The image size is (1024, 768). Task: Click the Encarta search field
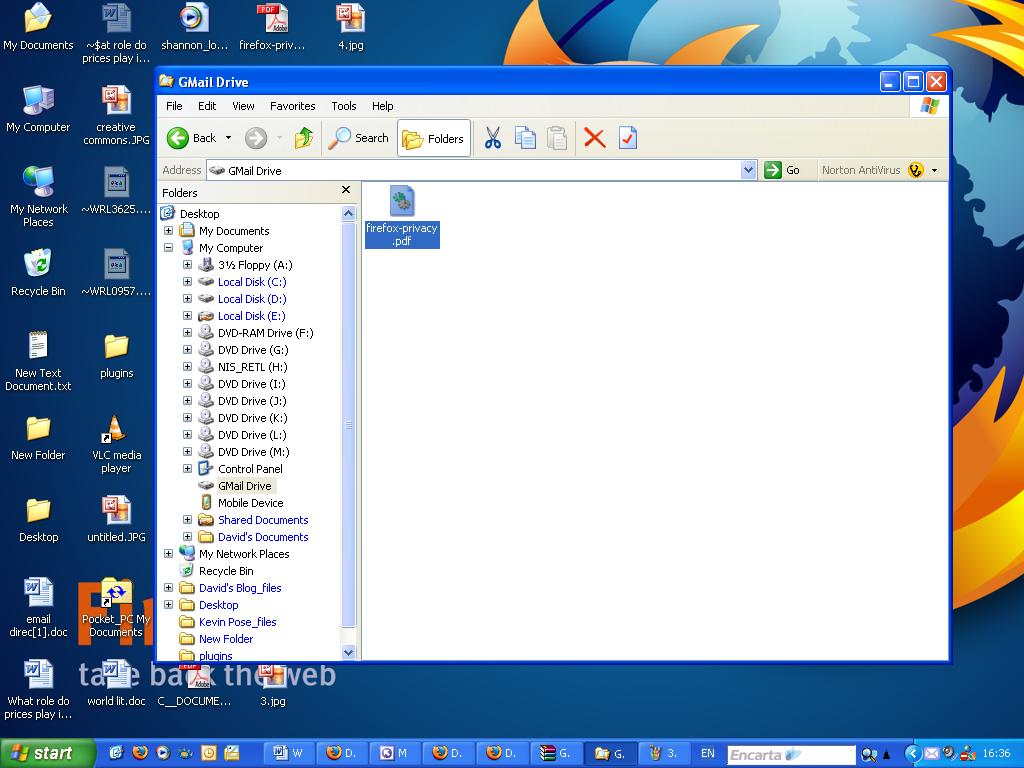coord(790,754)
